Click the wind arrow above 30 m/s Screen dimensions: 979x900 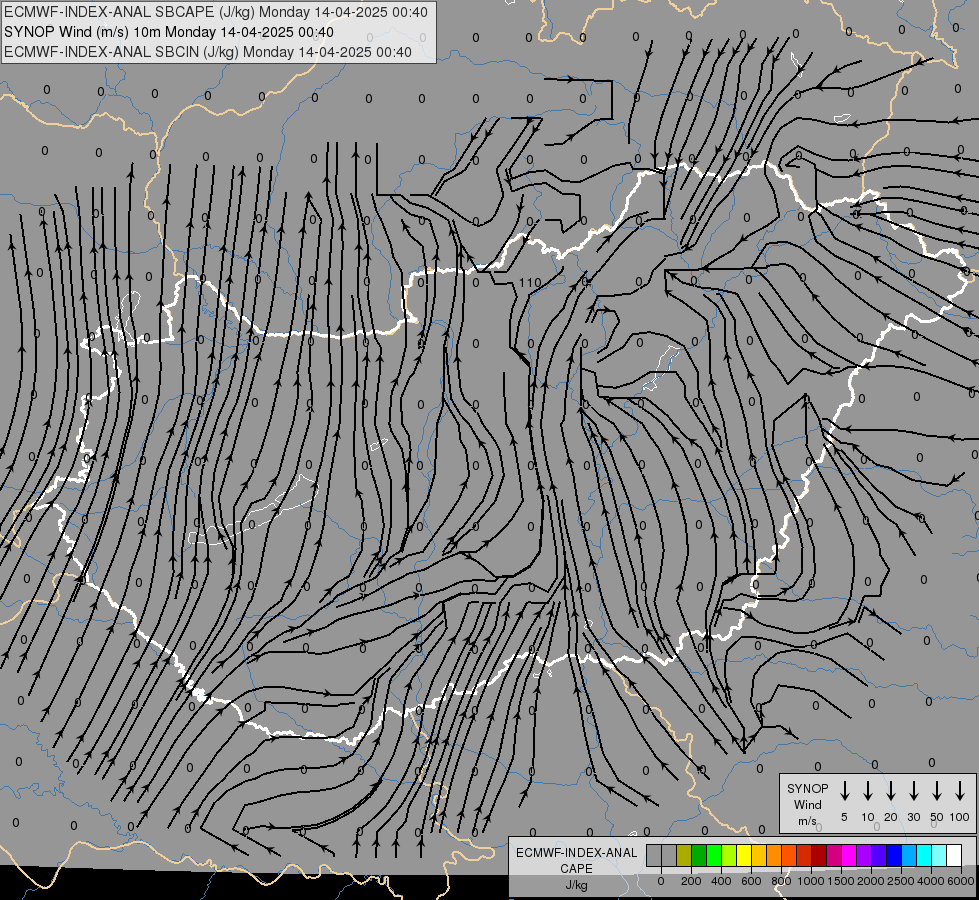[x=913, y=791]
